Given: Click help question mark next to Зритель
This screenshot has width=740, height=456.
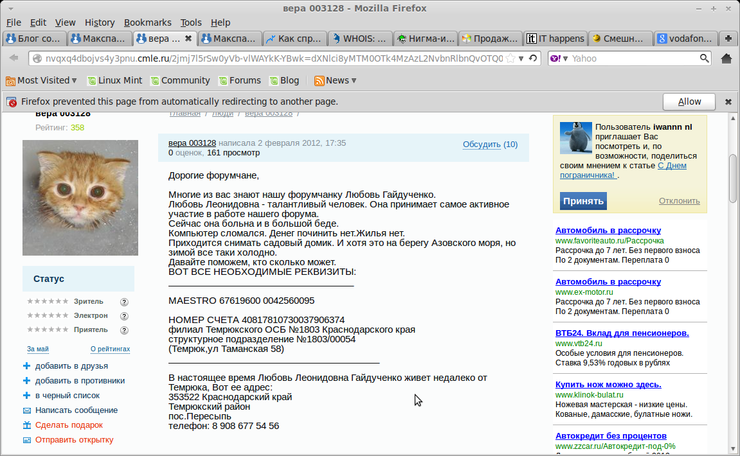Looking at the screenshot, I should tap(125, 301).
